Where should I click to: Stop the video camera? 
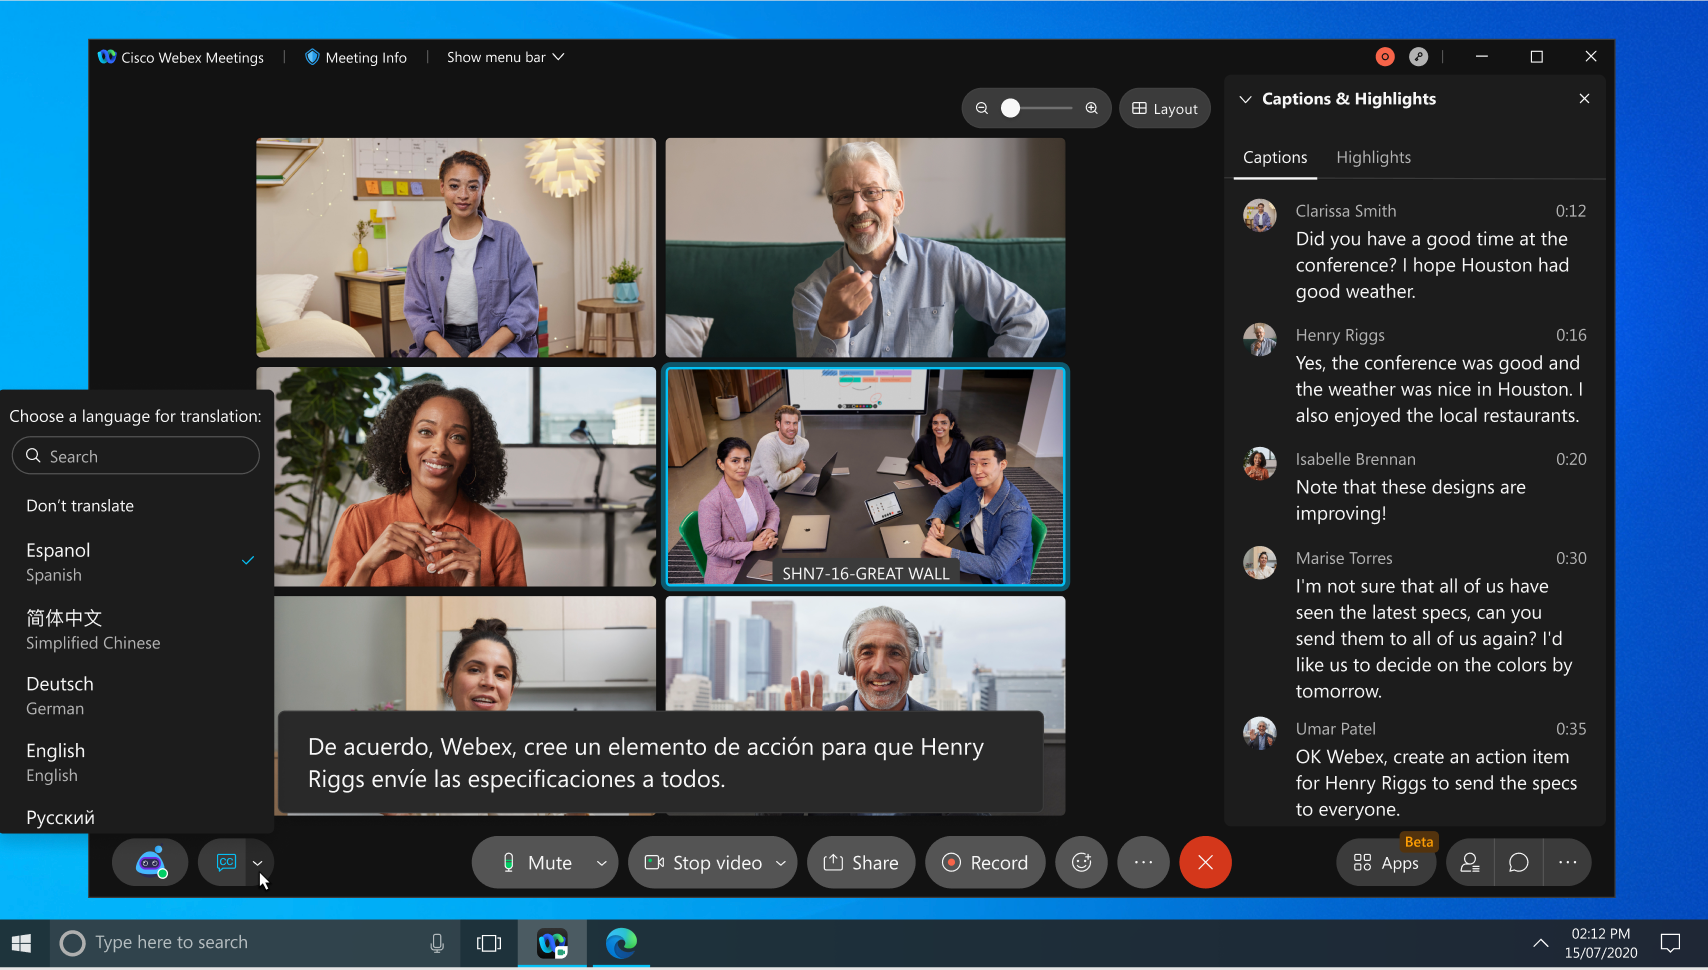pyautogui.click(x=703, y=862)
